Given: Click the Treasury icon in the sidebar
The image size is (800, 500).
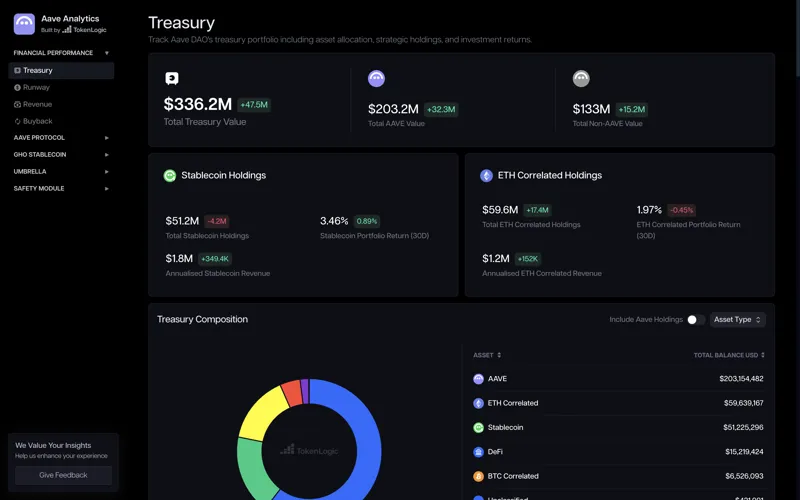Looking at the screenshot, I should (17, 70).
